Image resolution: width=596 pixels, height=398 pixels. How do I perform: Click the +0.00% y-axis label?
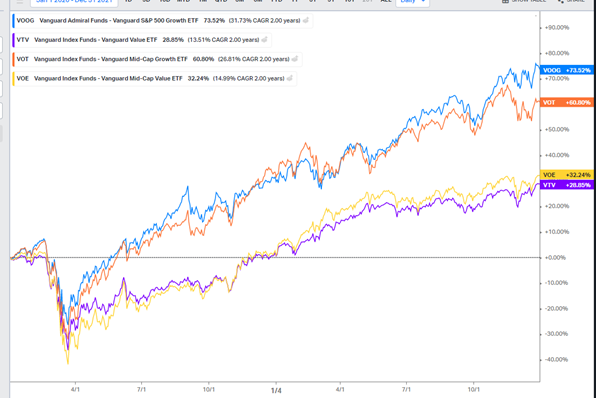(555, 257)
